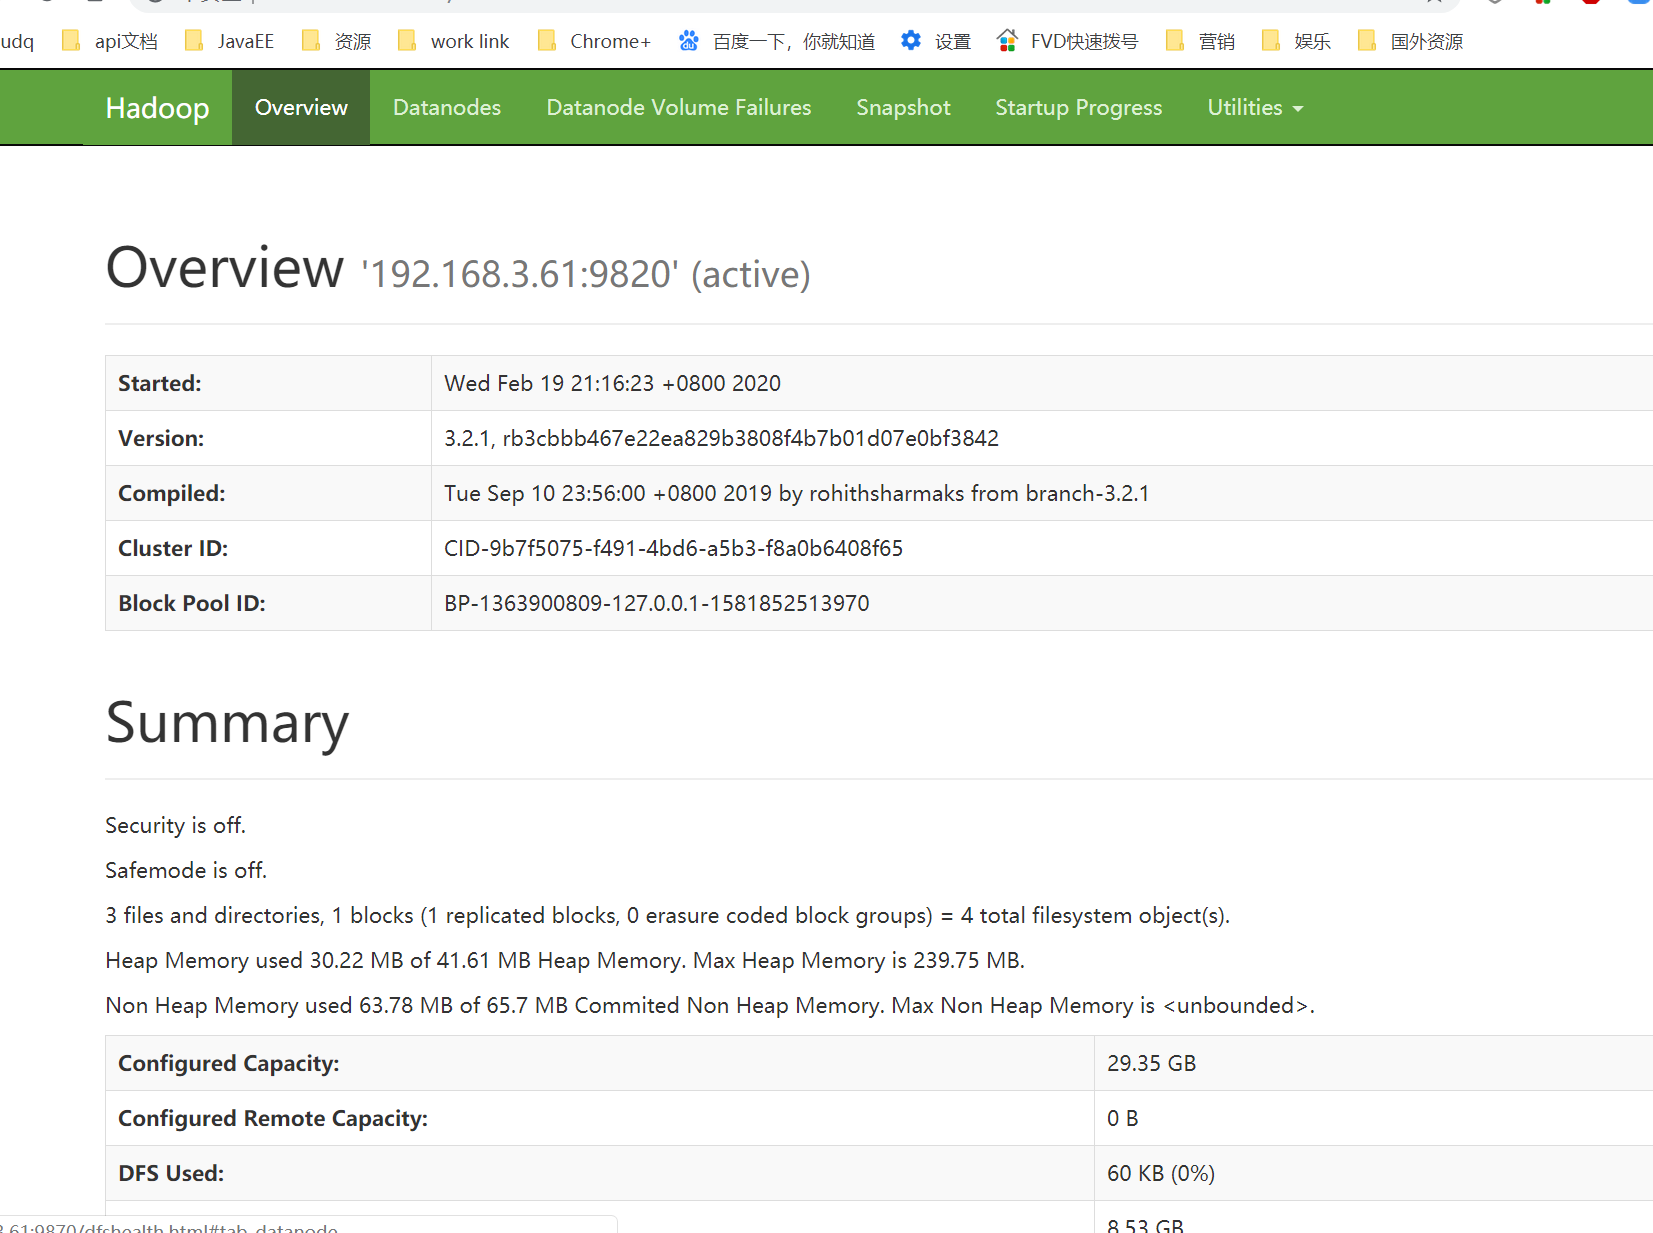
Task: Open the FVD快速拨号 bookmark
Action: 1067,41
